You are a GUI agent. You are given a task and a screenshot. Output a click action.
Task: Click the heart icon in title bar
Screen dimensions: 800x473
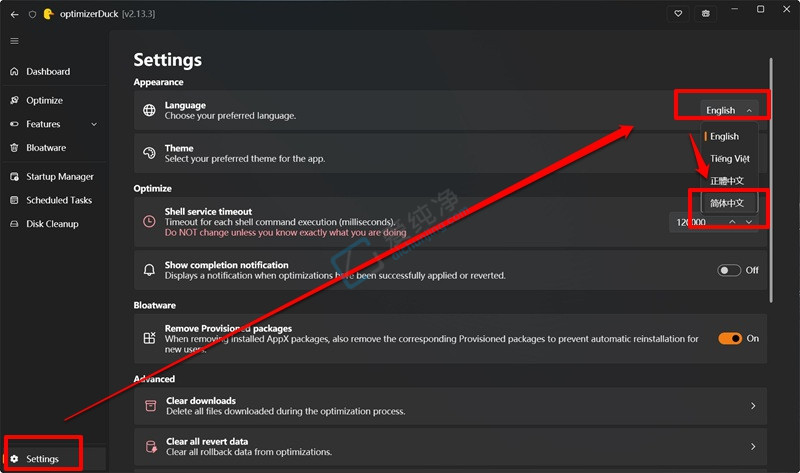click(x=678, y=14)
